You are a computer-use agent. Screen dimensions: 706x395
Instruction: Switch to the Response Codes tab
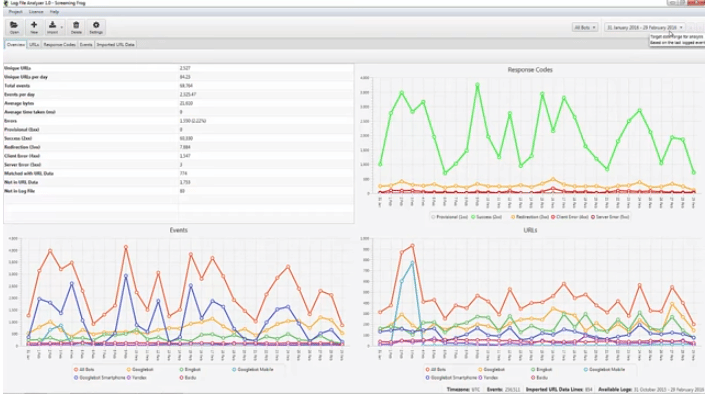click(x=59, y=45)
